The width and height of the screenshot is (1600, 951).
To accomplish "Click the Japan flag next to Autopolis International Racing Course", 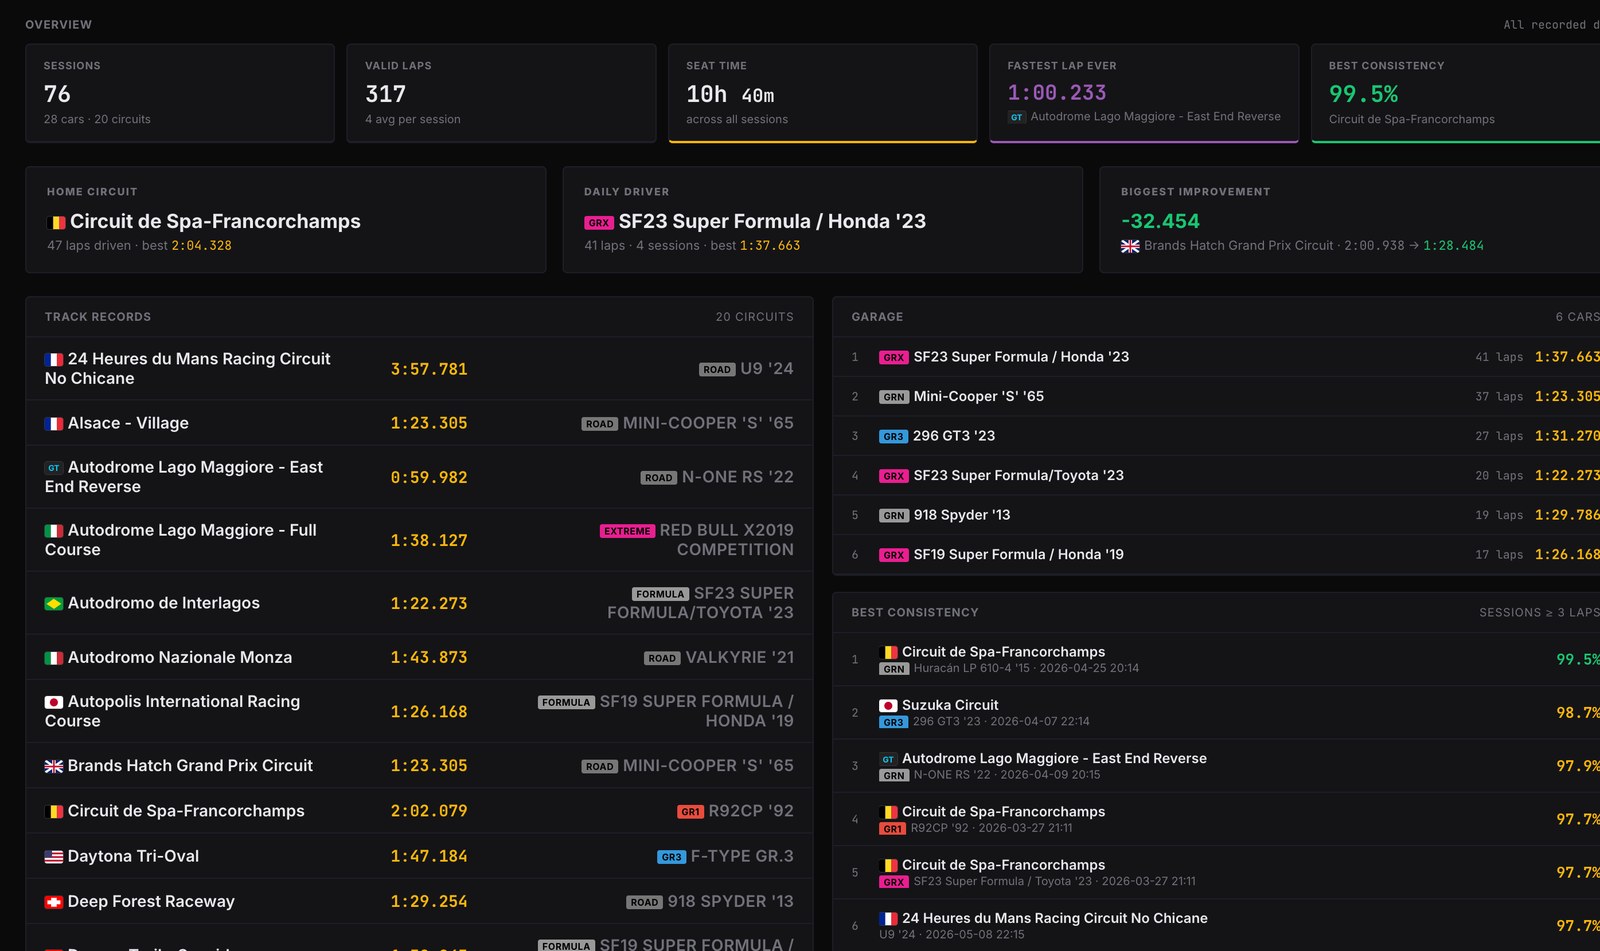I will point(54,702).
